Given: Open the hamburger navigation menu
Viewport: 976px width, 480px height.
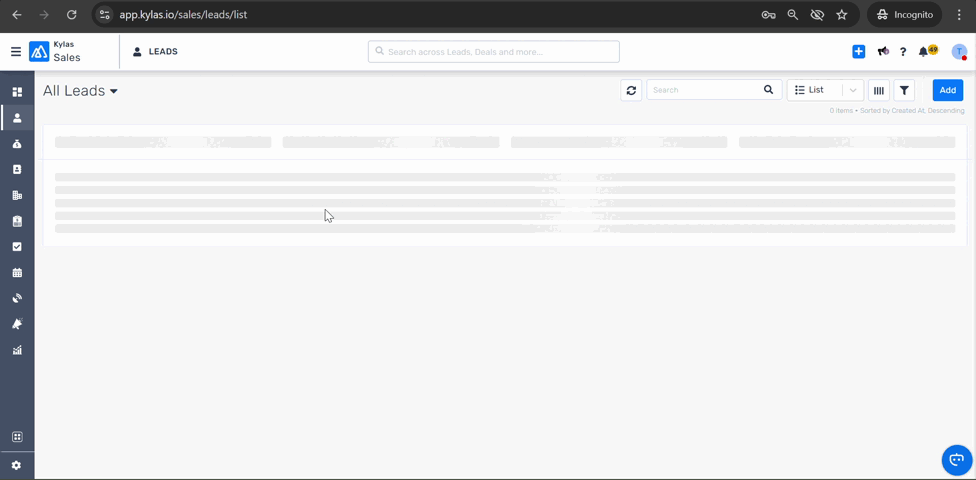Looking at the screenshot, I should point(16,52).
